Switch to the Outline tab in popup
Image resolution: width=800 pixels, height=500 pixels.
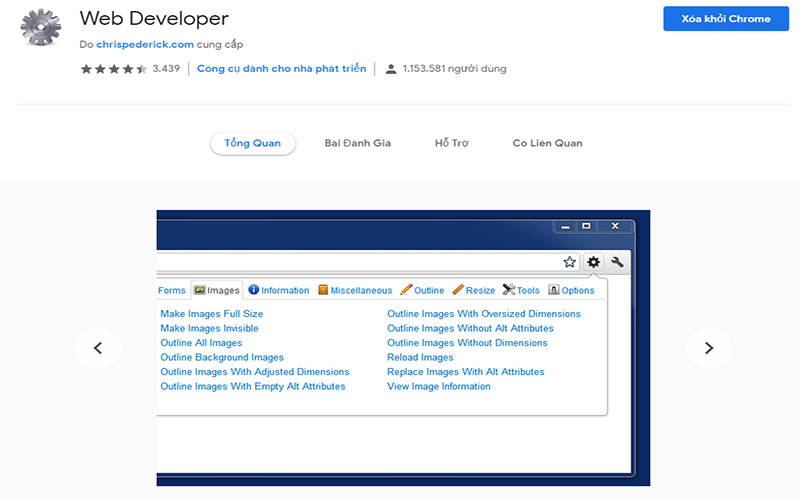coord(422,290)
